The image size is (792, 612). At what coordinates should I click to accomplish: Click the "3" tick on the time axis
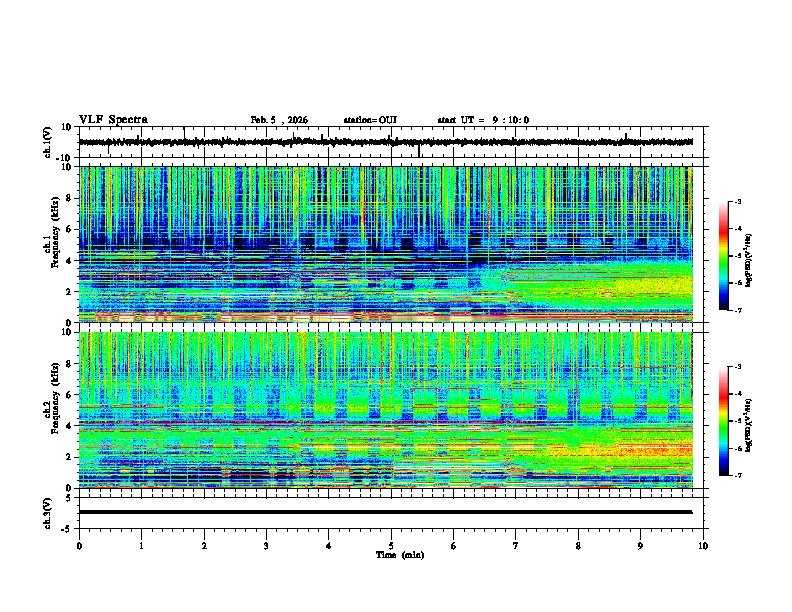[266, 546]
